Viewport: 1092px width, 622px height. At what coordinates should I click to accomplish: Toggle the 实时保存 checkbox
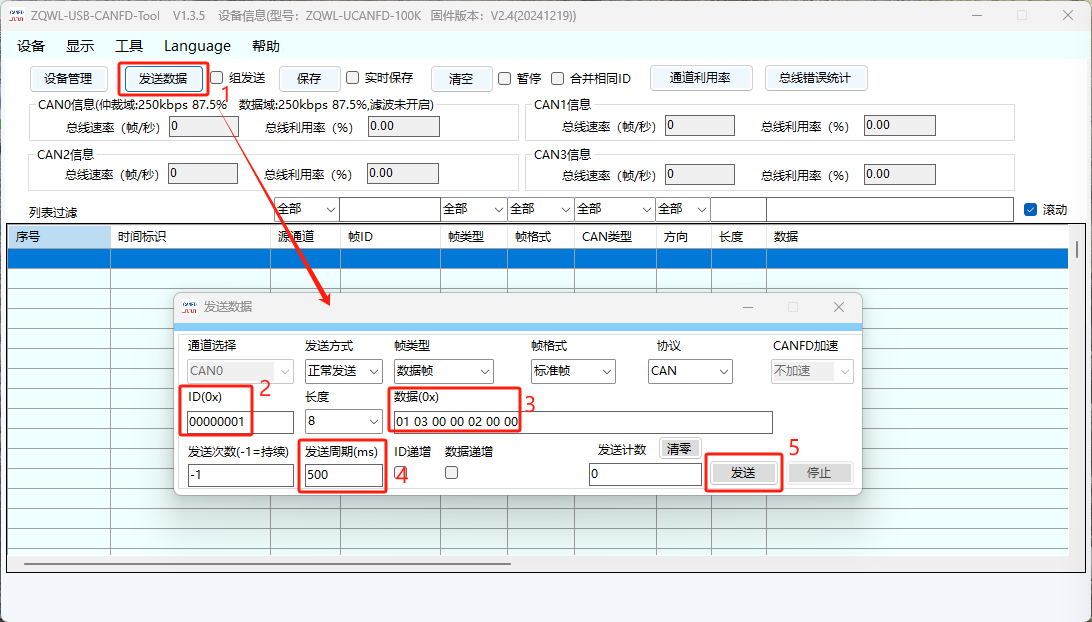click(x=353, y=78)
